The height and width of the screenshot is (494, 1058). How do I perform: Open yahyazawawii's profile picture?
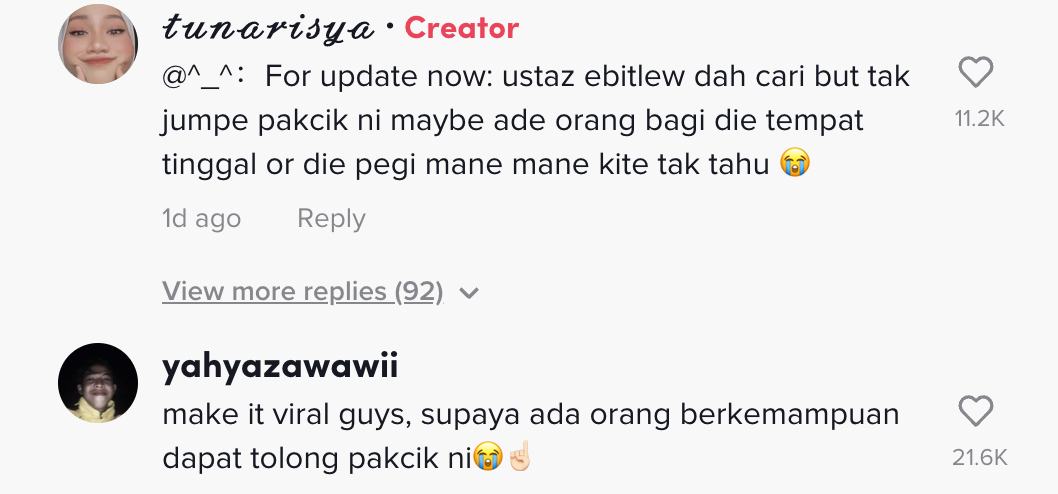pyautogui.click(x=98, y=383)
